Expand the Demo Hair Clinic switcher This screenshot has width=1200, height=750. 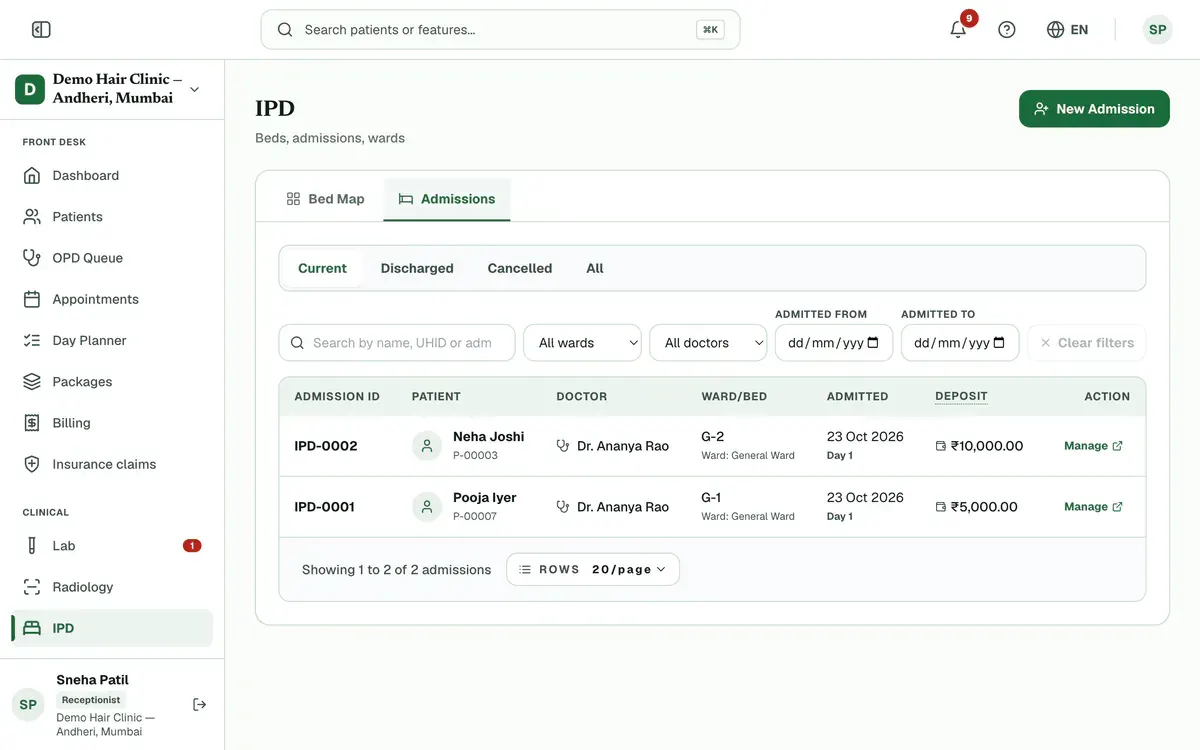pos(112,89)
